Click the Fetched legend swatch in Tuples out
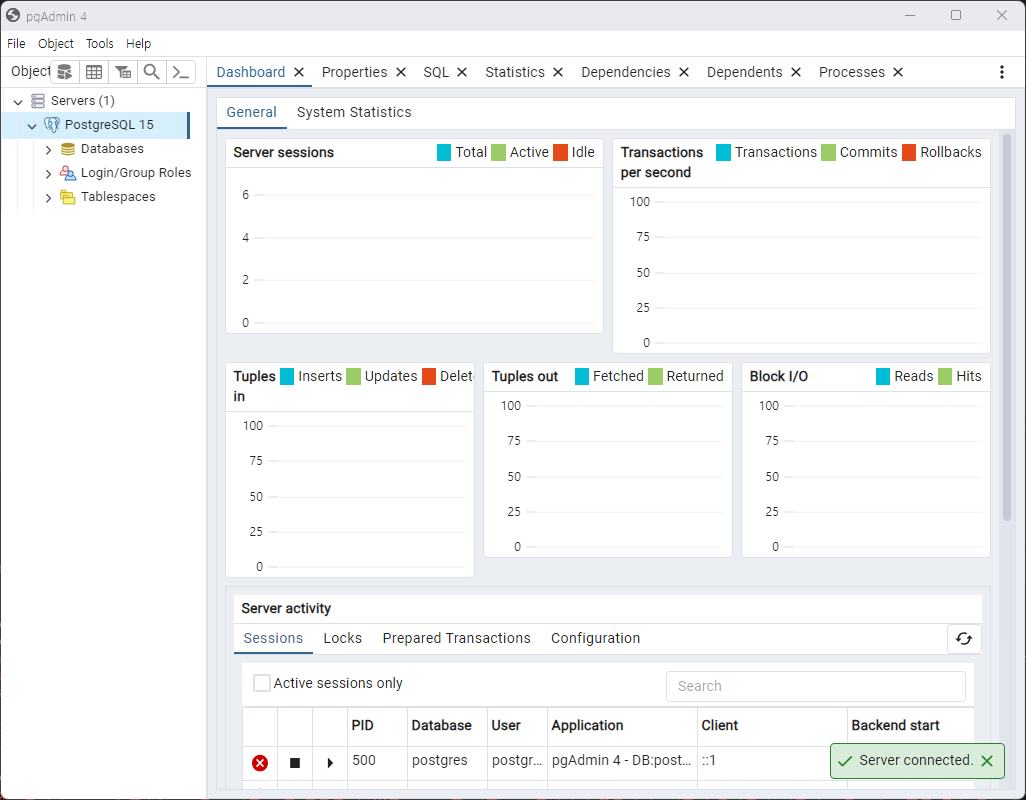 pyautogui.click(x=582, y=377)
